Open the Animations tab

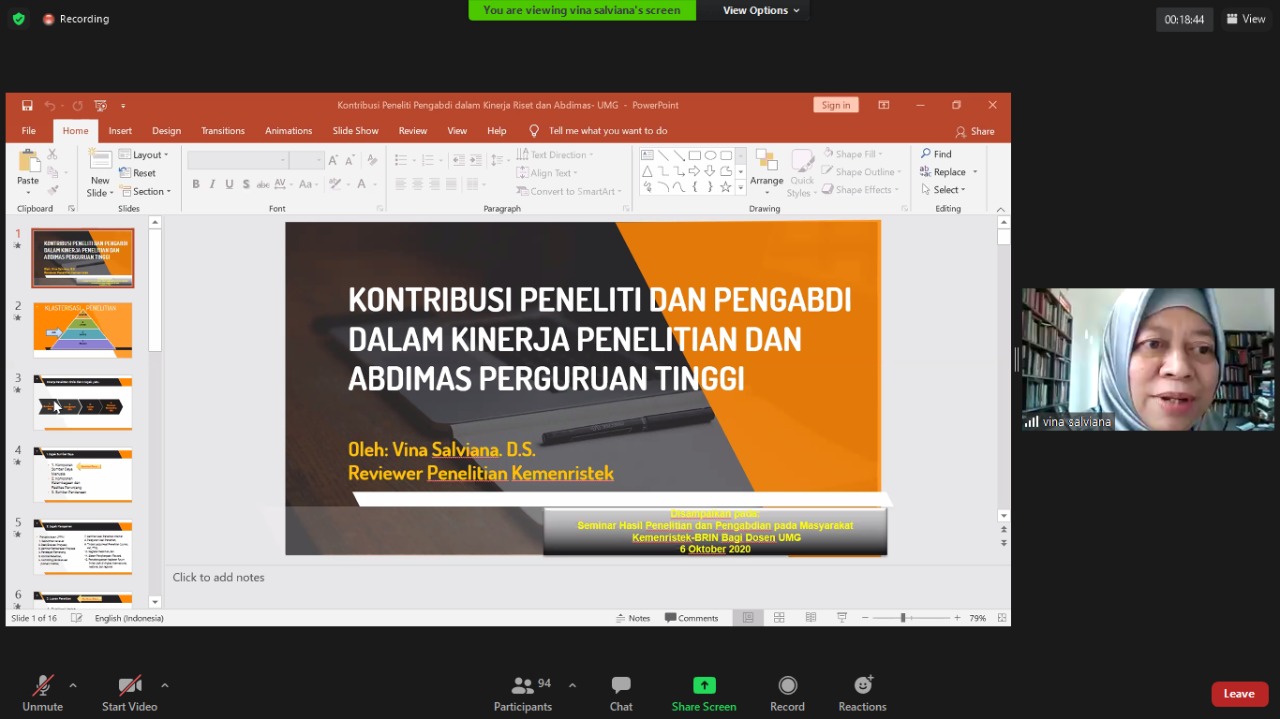(288, 131)
